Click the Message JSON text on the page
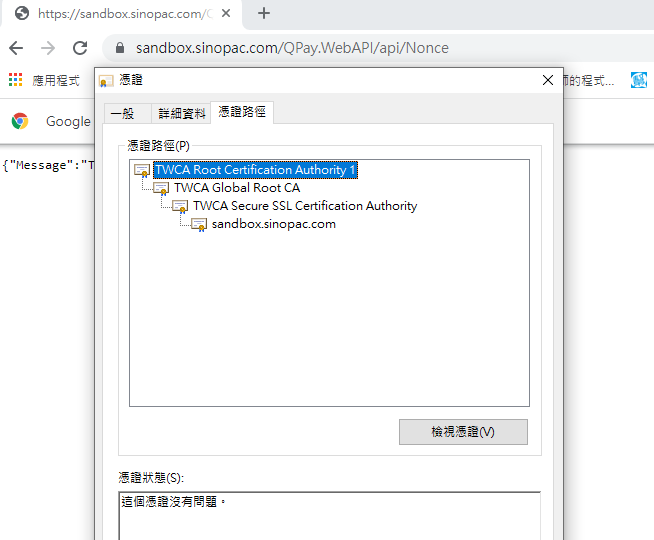654x540 pixels. click(48, 165)
